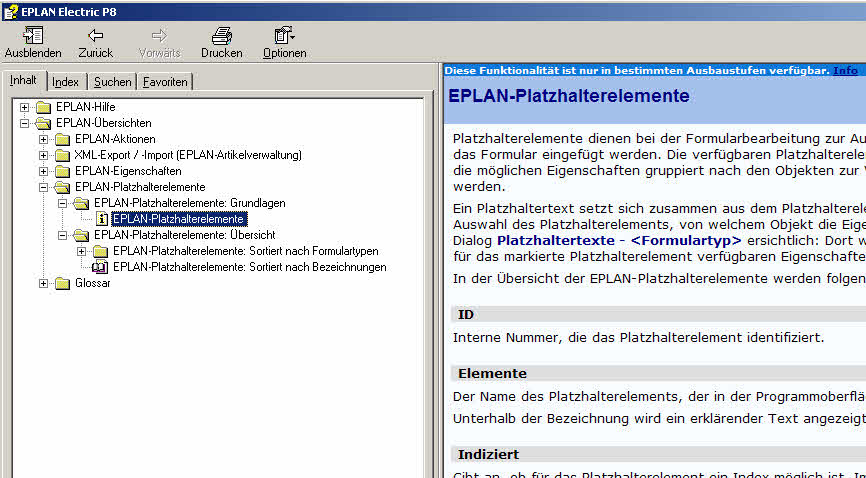Click the Elemente section heading
The height and width of the screenshot is (478, 866).
point(492,374)
